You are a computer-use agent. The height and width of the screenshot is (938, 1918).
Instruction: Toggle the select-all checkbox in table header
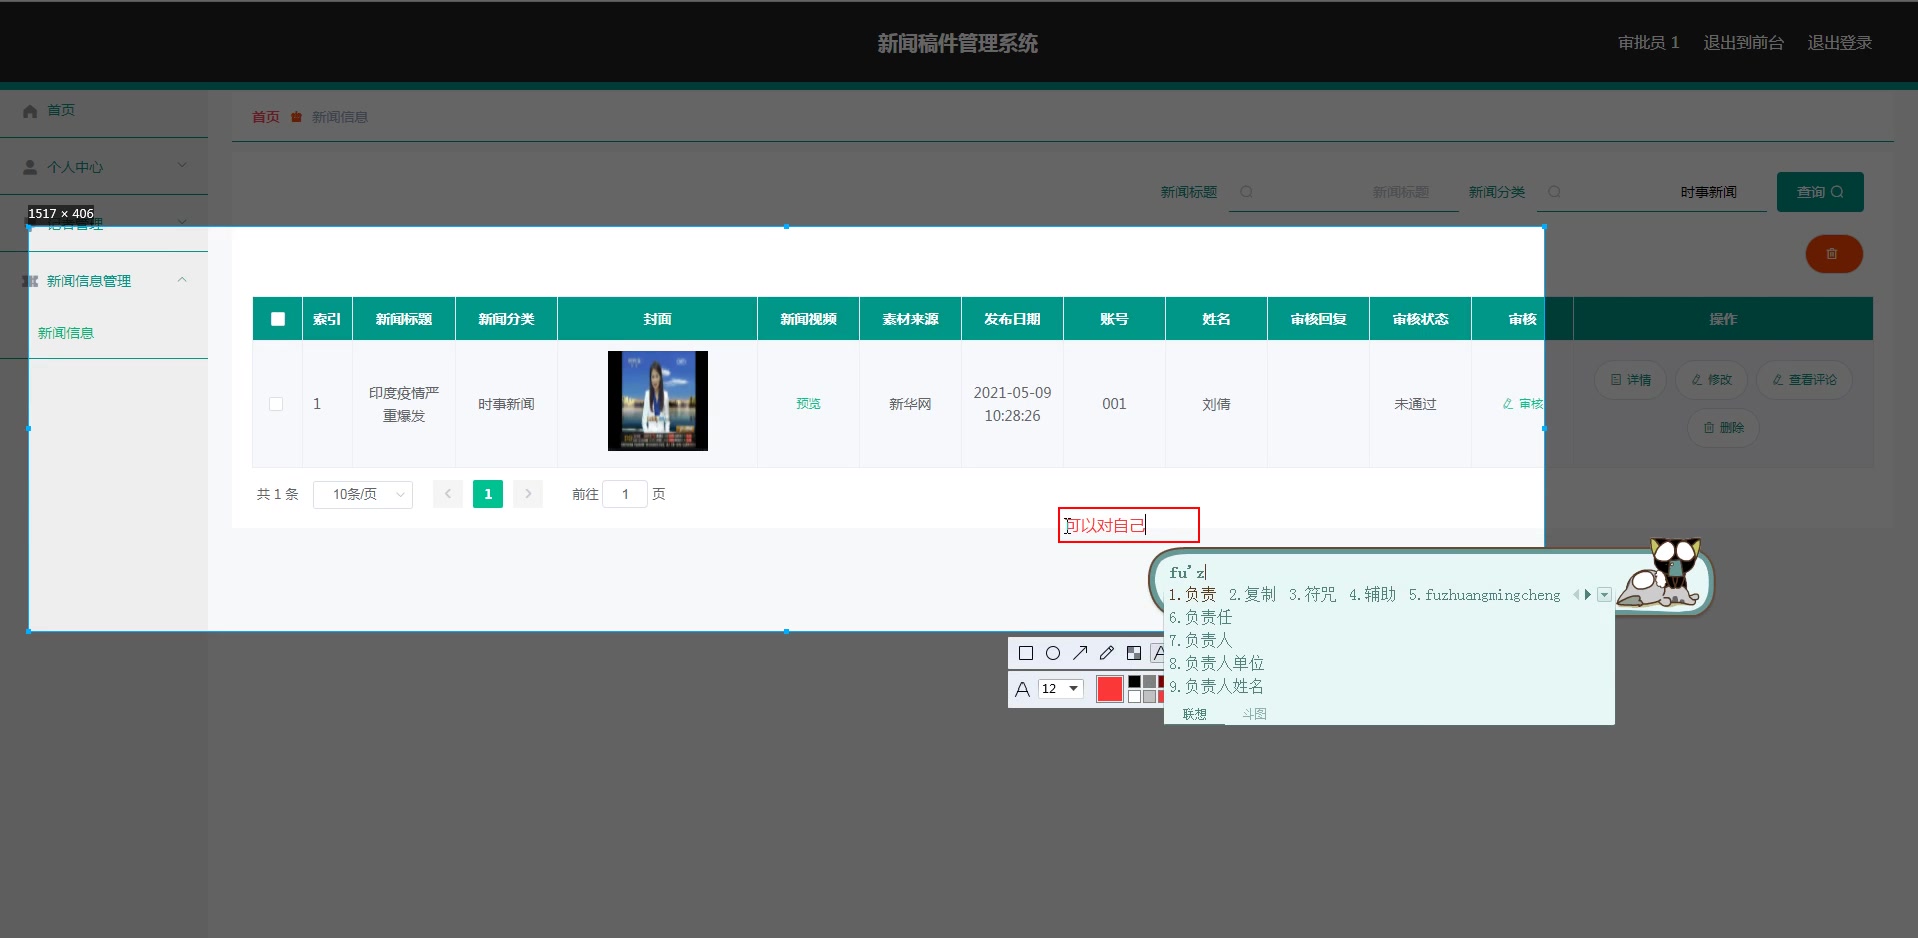tap(276, 318)
